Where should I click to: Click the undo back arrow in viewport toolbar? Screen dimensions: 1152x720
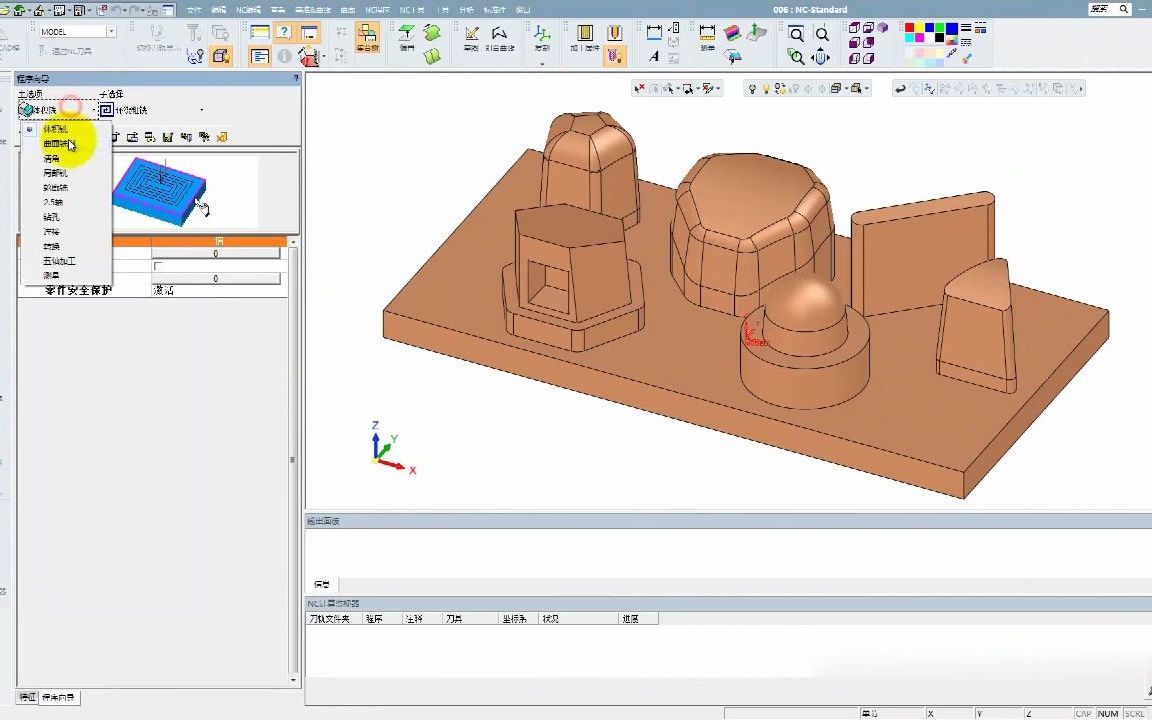(x=900, y=89)
